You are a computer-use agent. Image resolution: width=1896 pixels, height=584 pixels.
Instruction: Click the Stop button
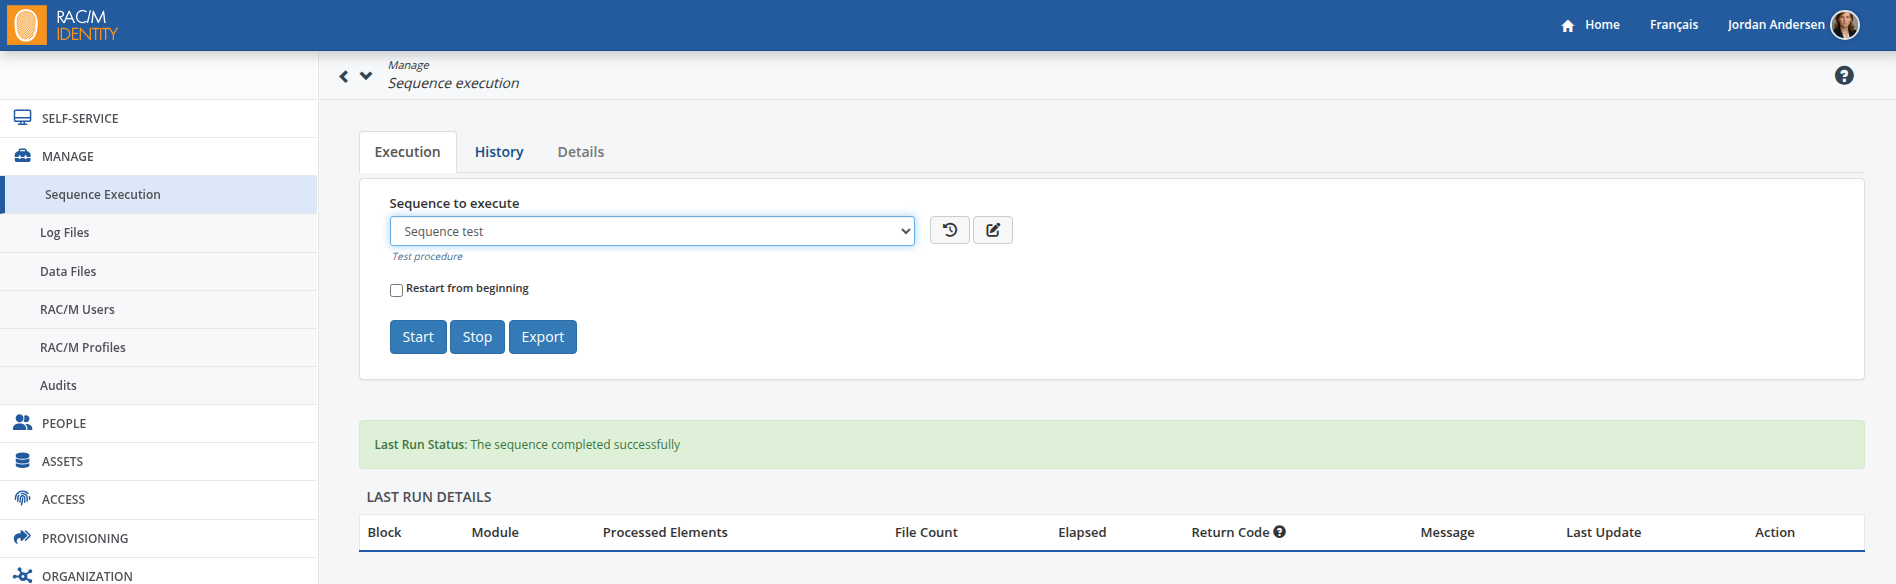(477, 337)
